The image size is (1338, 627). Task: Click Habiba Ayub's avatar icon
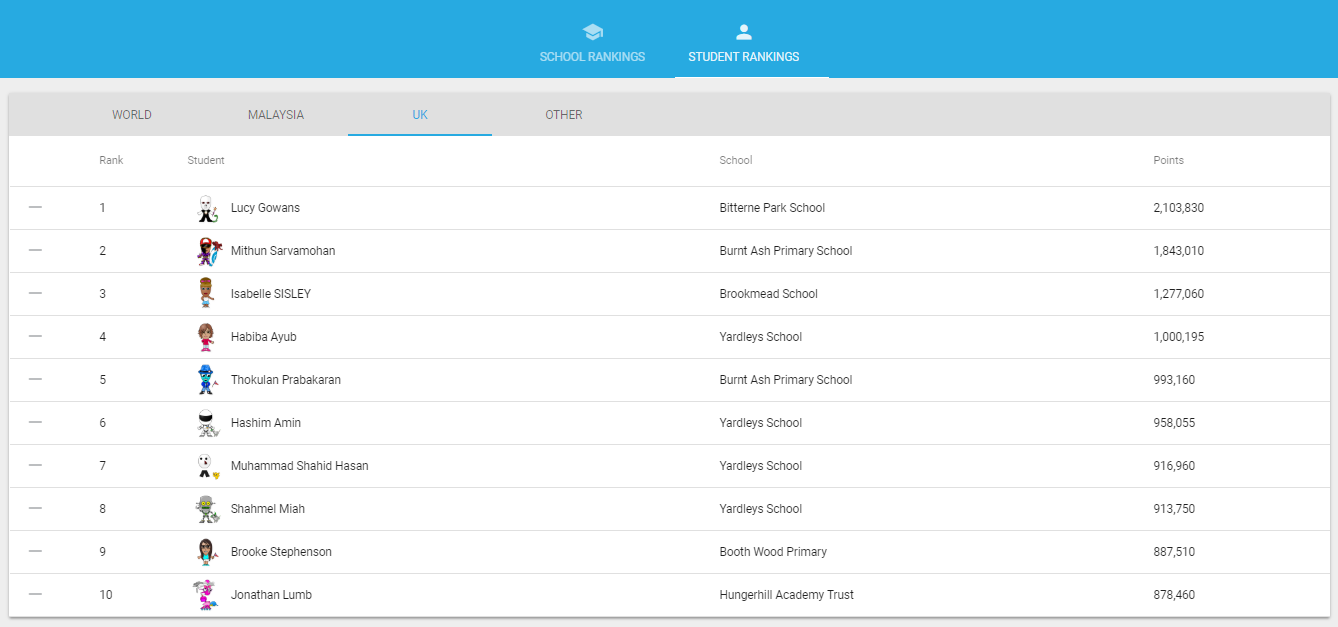(x=206, y=337)
